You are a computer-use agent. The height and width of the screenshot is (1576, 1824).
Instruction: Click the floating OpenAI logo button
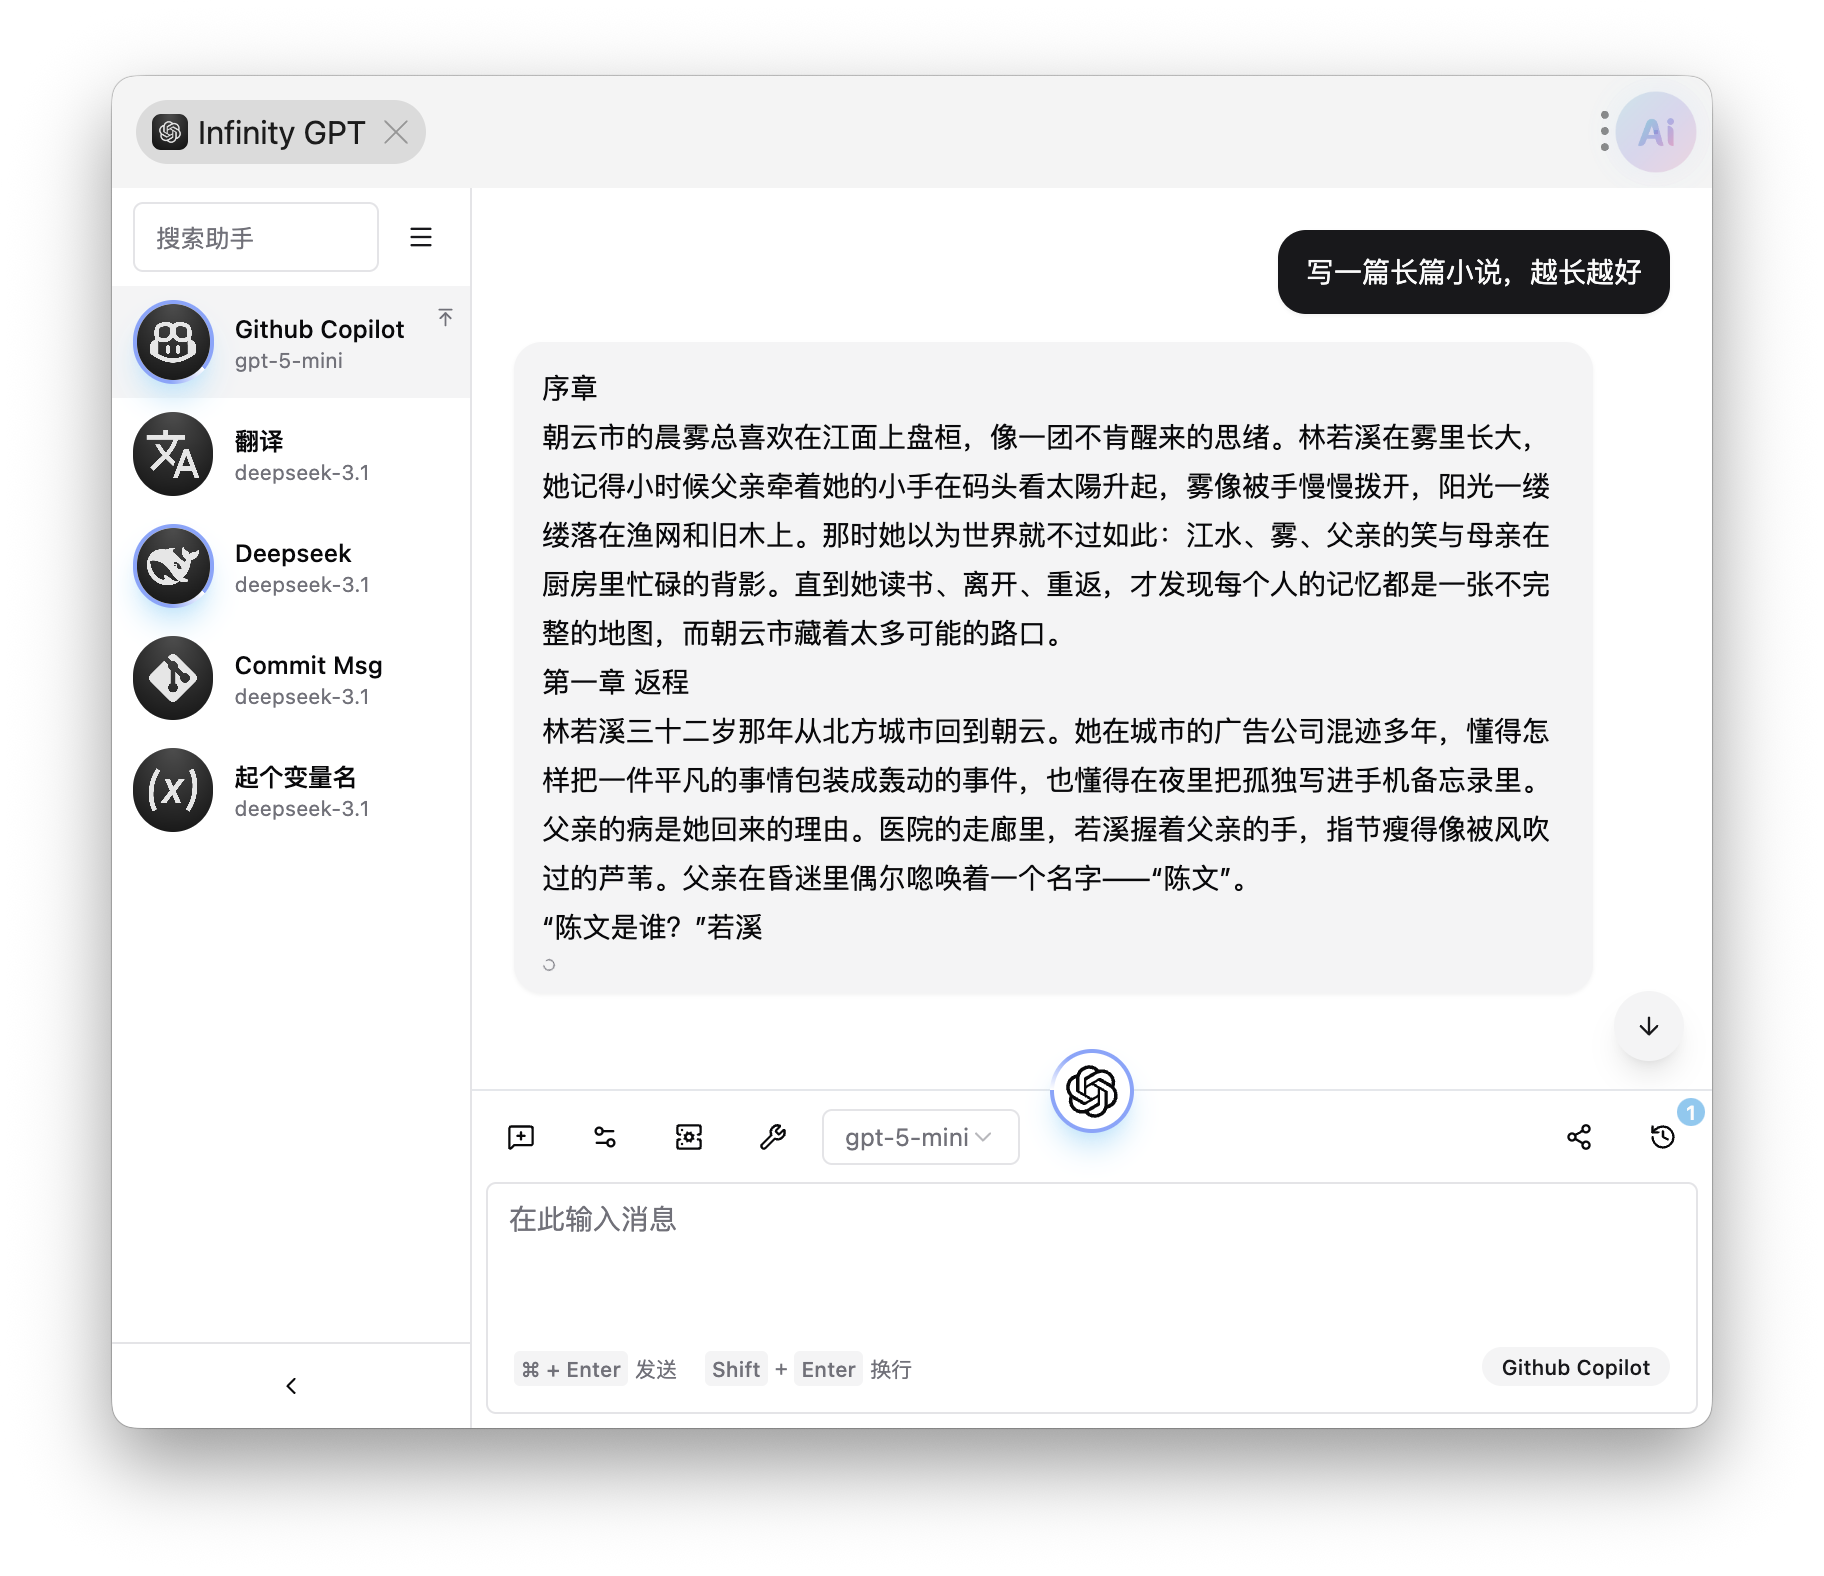pos(1091,1090)
